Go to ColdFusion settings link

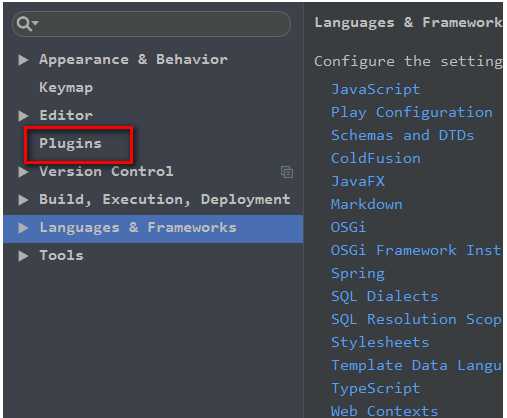(376, 158)
